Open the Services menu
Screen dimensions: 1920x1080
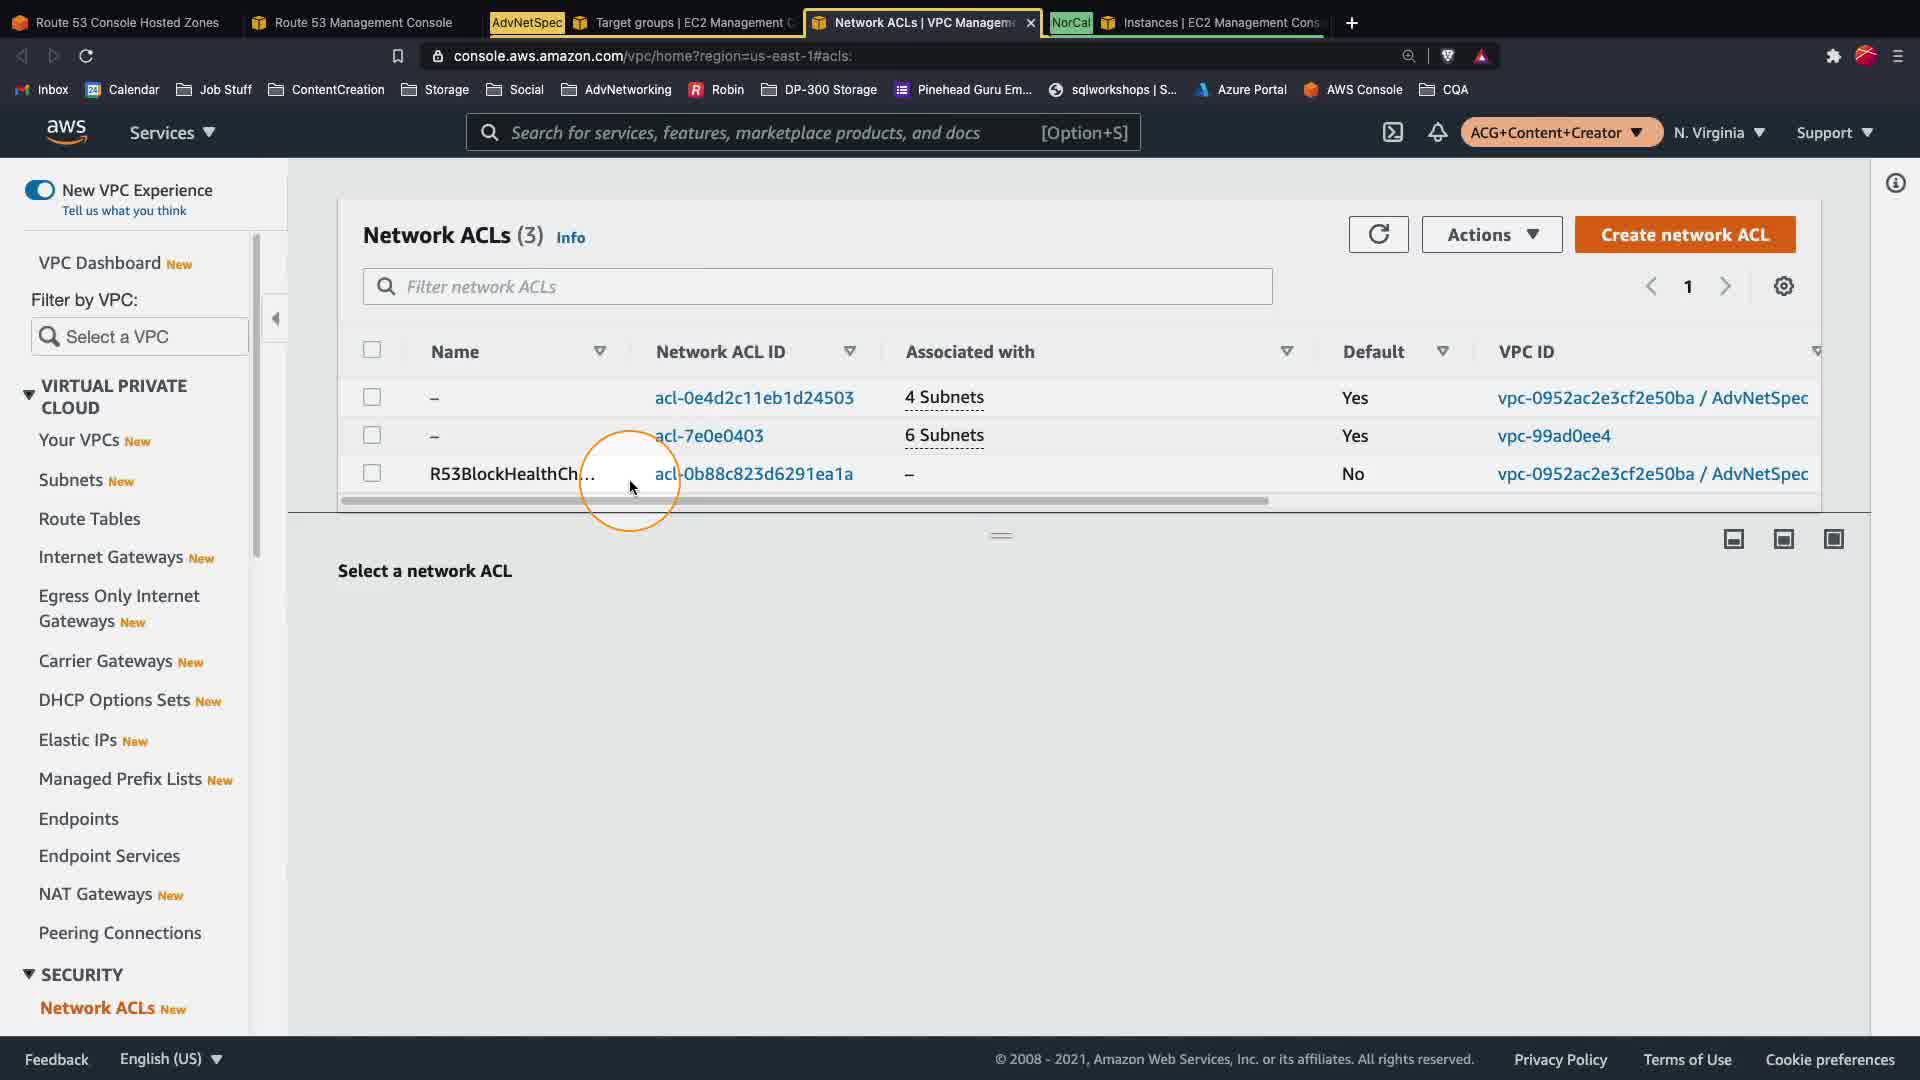[x=172, y=132]
